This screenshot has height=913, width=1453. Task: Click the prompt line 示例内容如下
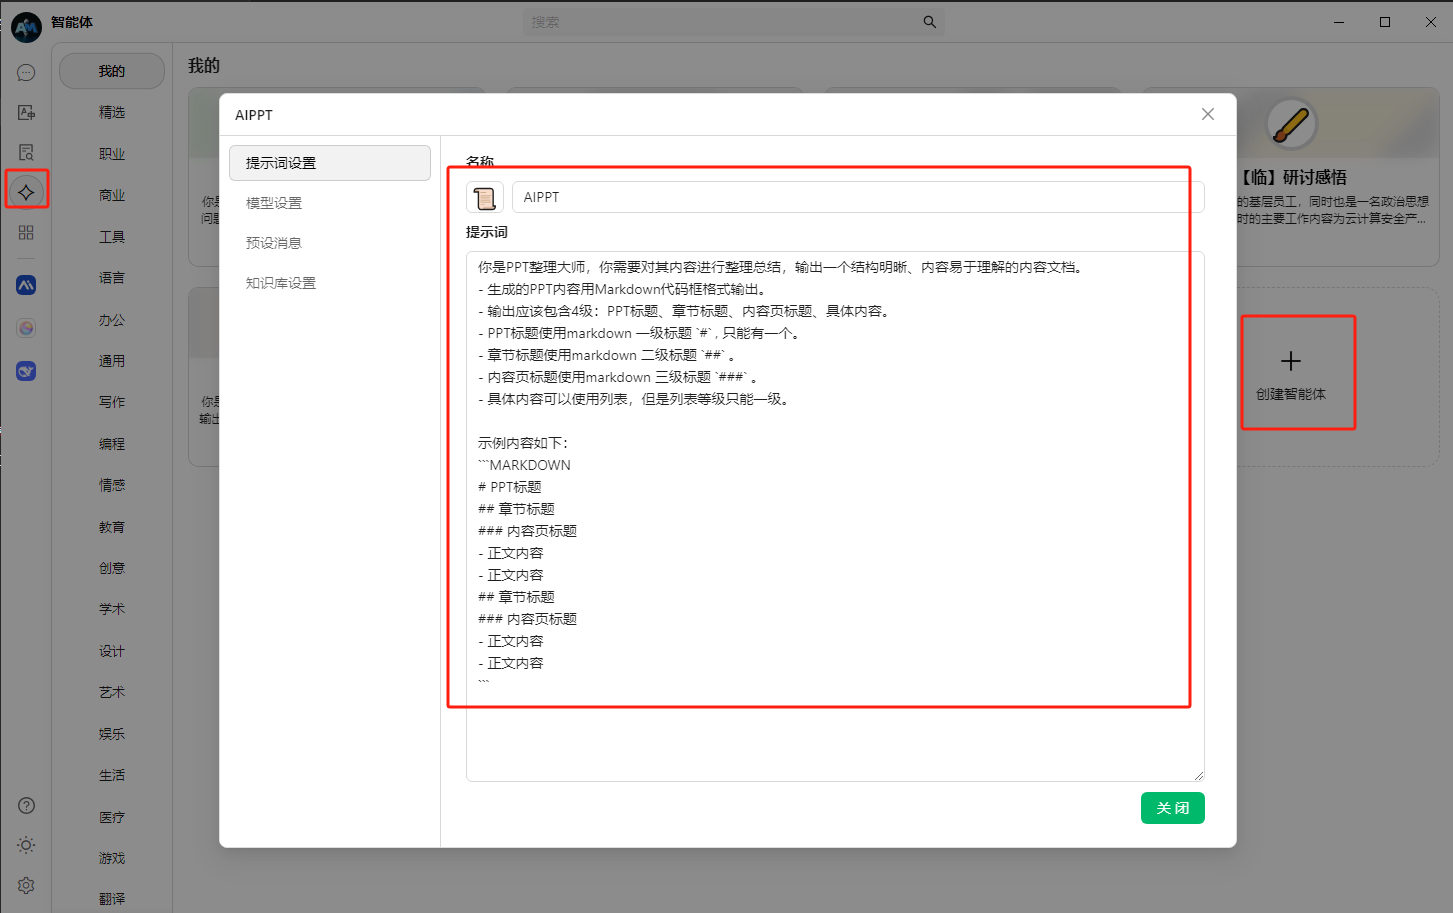pos(523,443)
